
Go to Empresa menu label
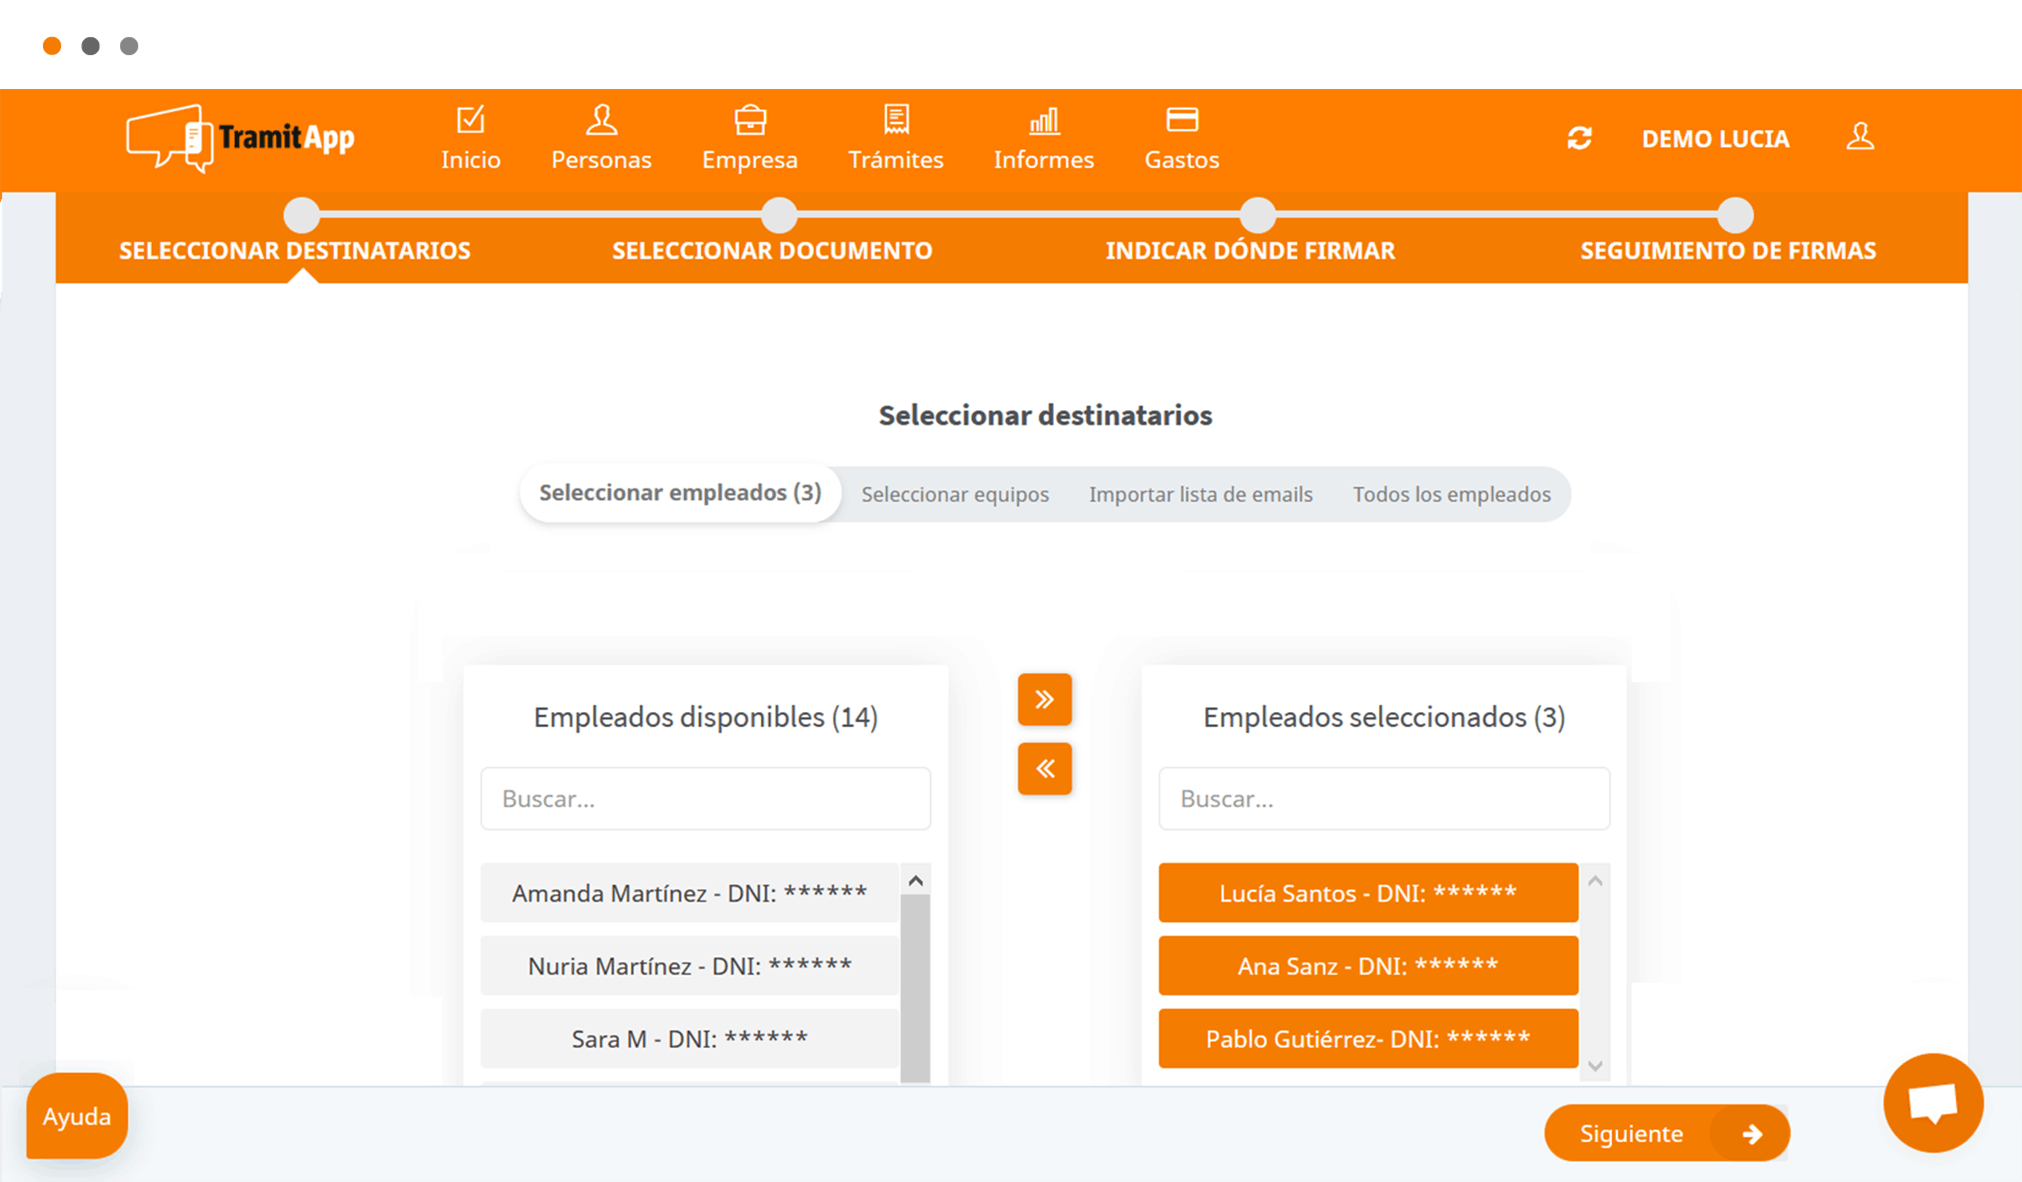750,160
